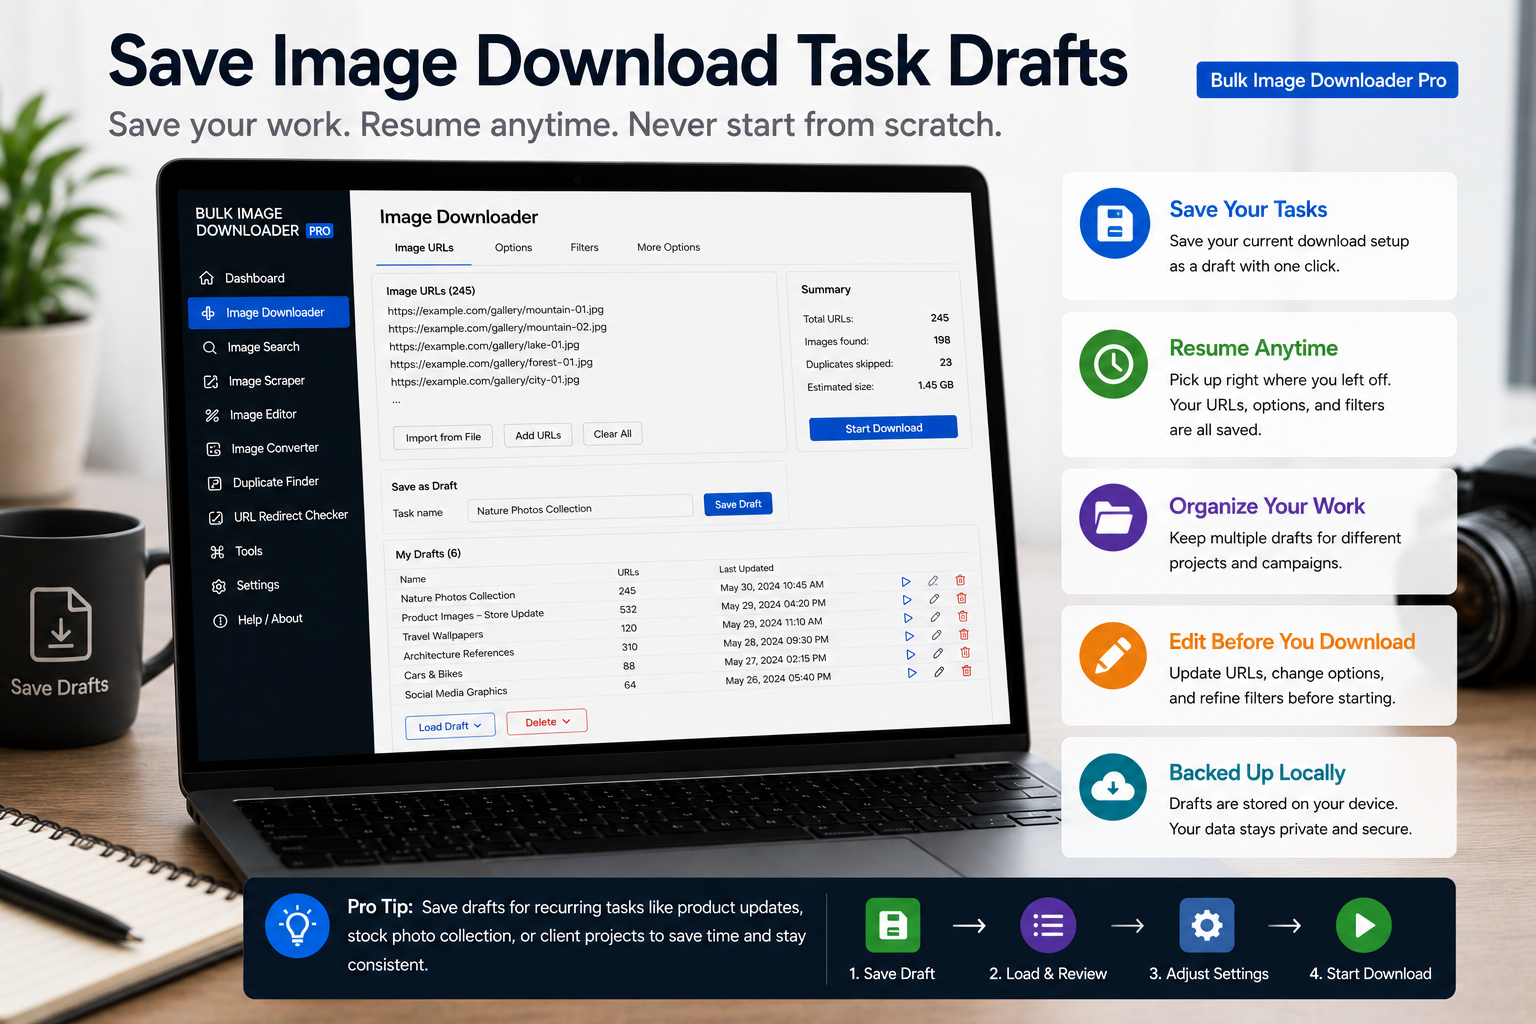Click the Edit Before You Download pencil icon

click(1113, 655)
